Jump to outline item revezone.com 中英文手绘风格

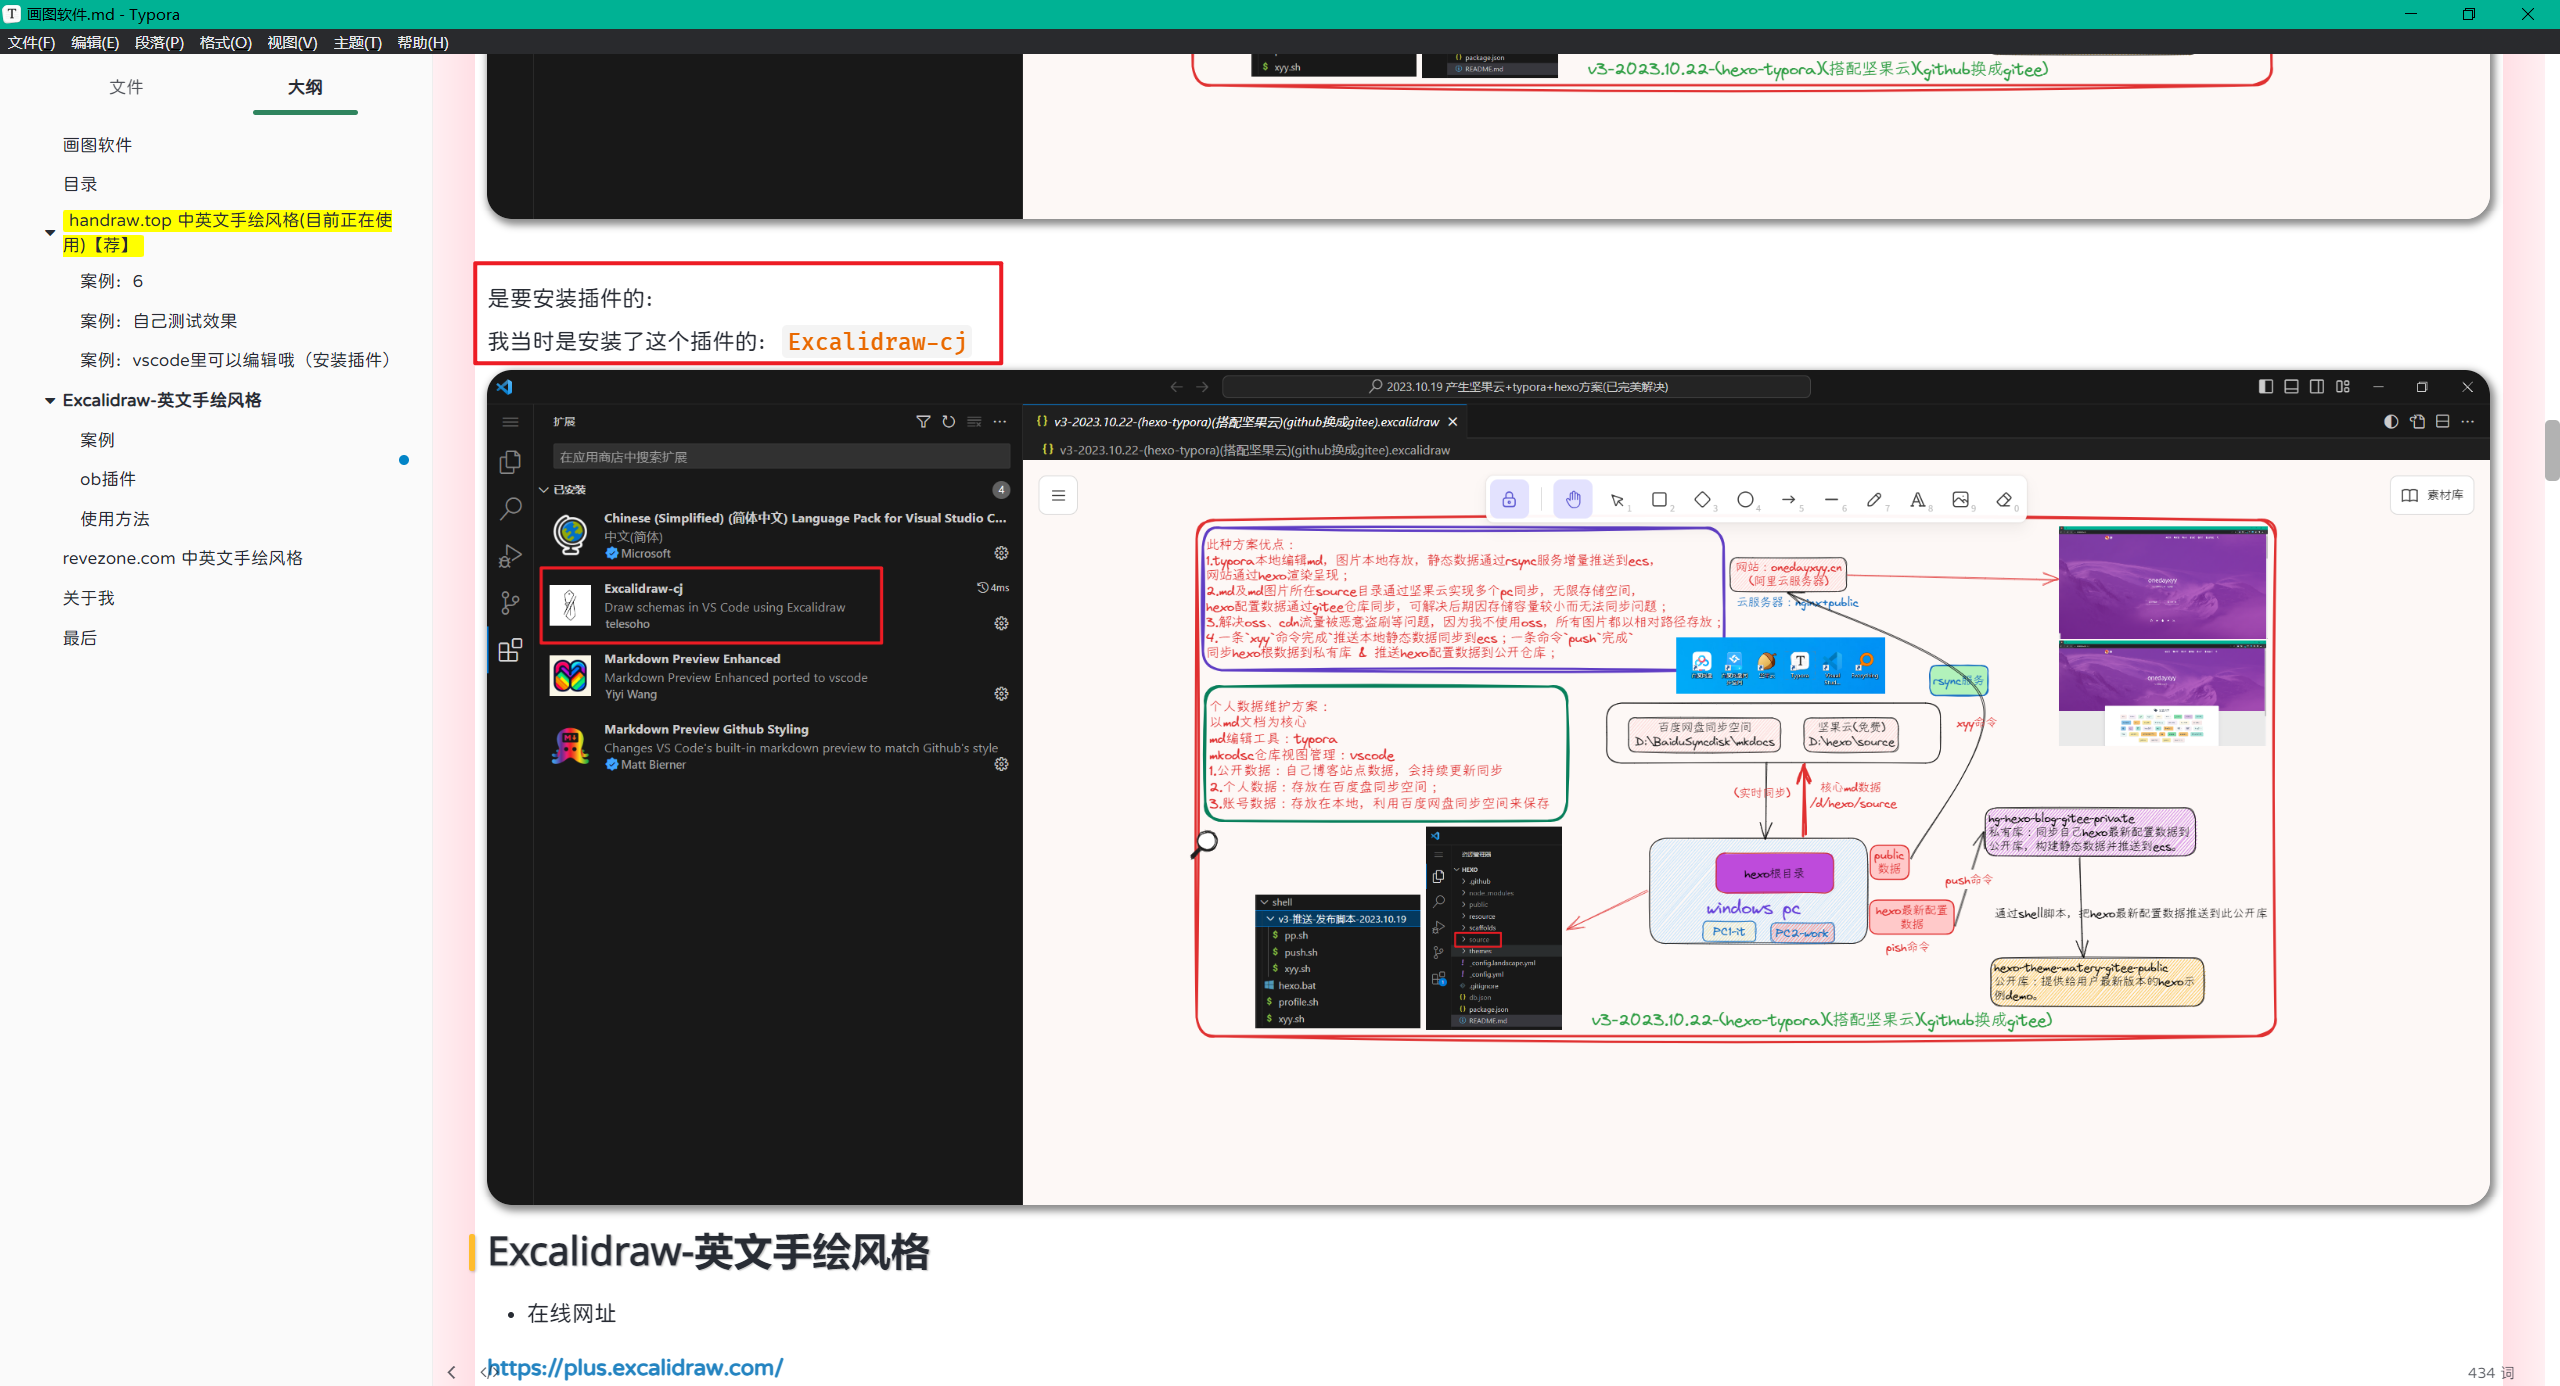click(182, 558)
